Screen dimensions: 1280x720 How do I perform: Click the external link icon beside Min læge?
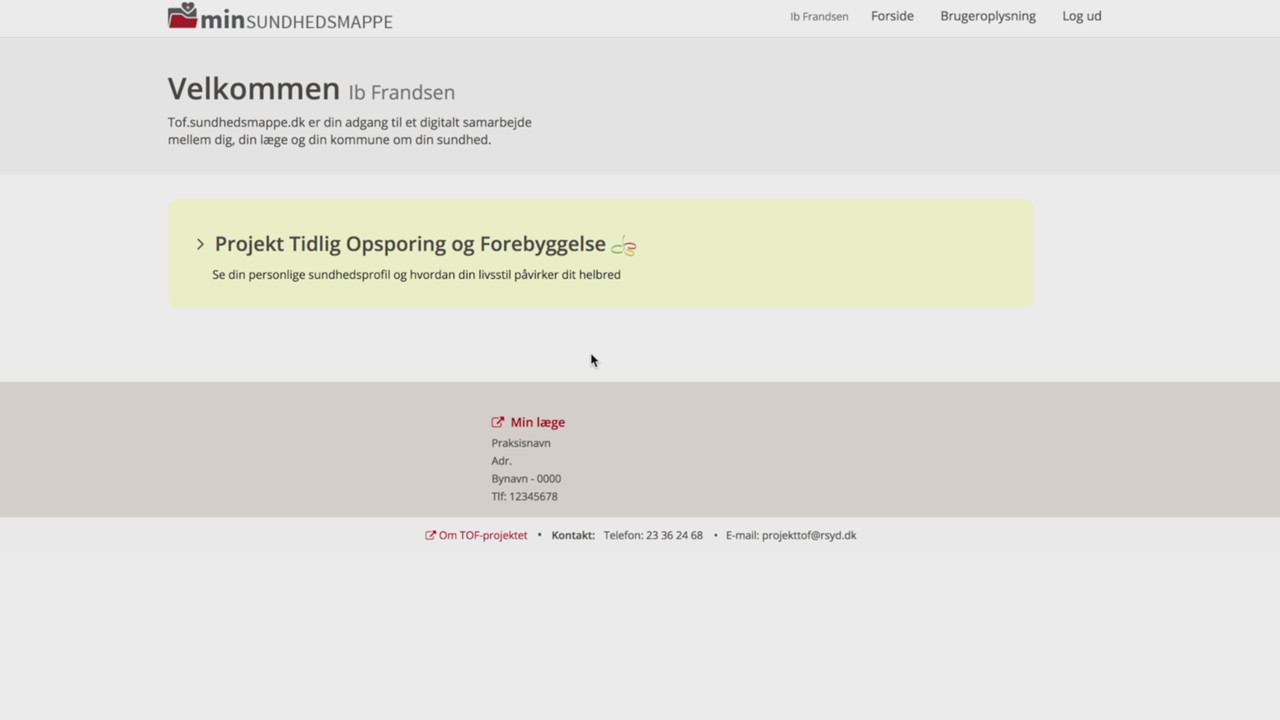coord(498,422)
